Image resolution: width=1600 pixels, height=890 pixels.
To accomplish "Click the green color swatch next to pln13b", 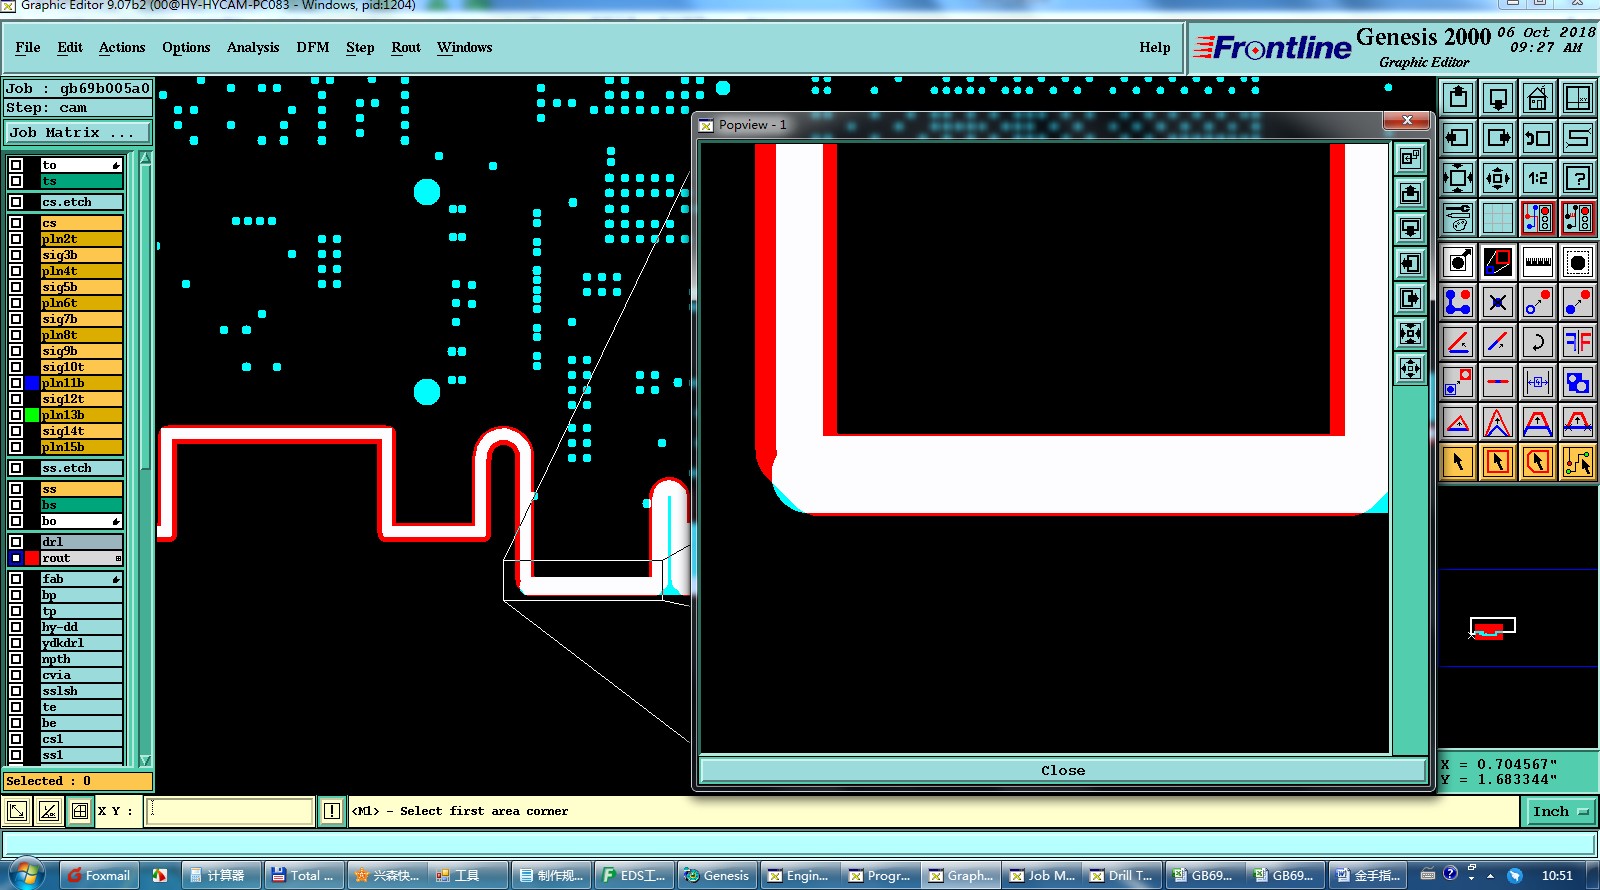I will (x=32, y=415).
